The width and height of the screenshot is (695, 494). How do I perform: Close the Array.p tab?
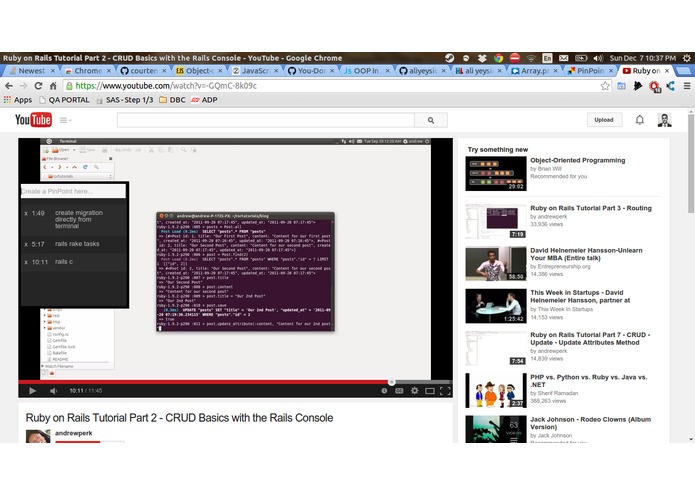click(555, 71)
